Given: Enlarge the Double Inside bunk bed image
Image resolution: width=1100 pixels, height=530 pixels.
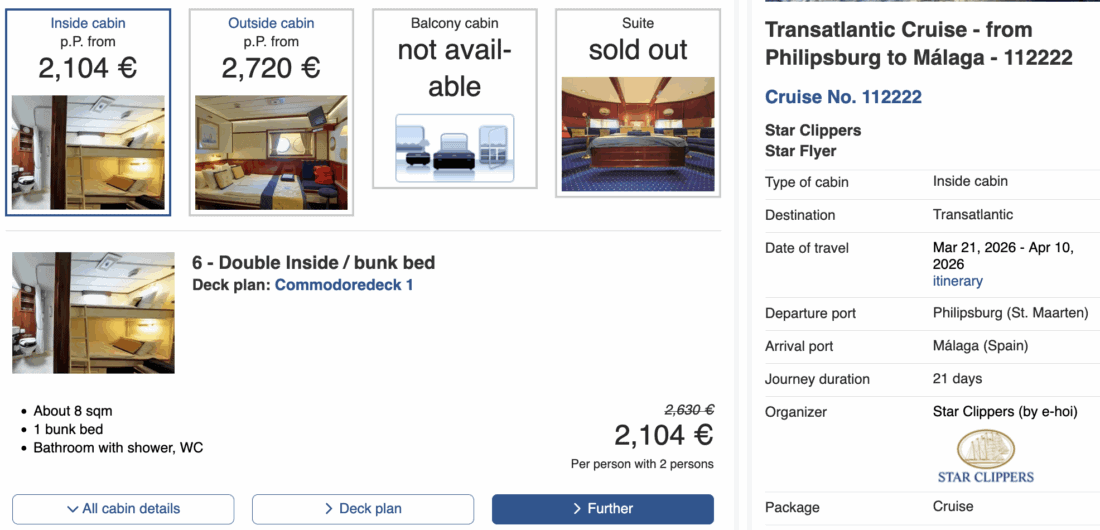Looking at the screenshot, I should coord(93,313).
